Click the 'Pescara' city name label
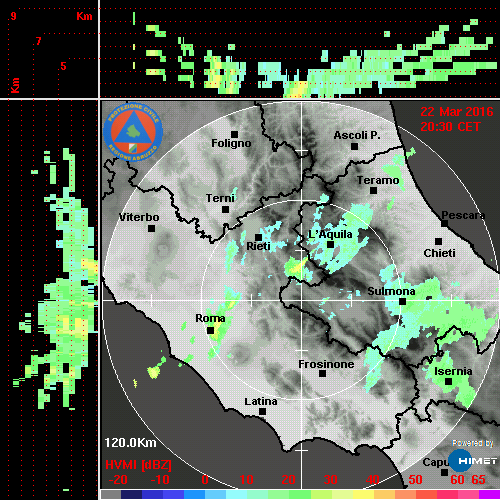This screenshot has width=500, height=500. pos(464,215)
